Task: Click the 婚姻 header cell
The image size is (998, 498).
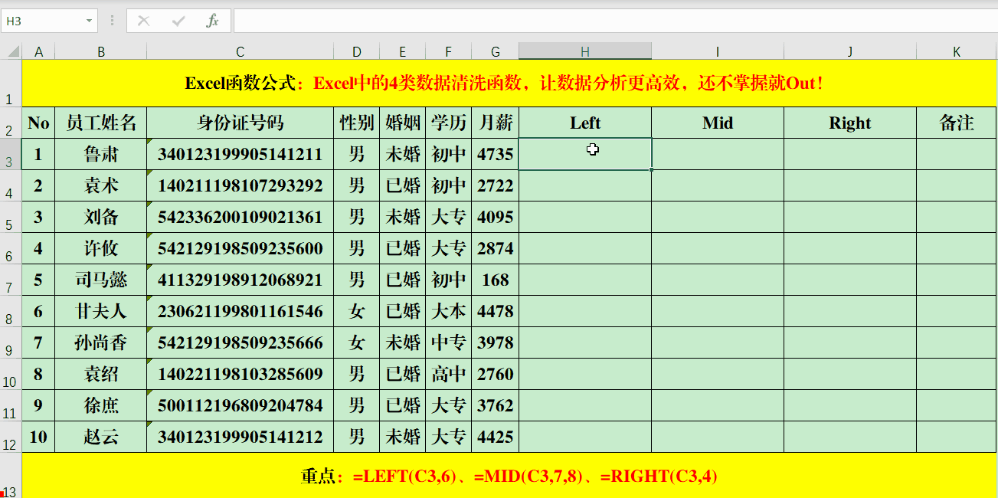Action: click(402, 123)
